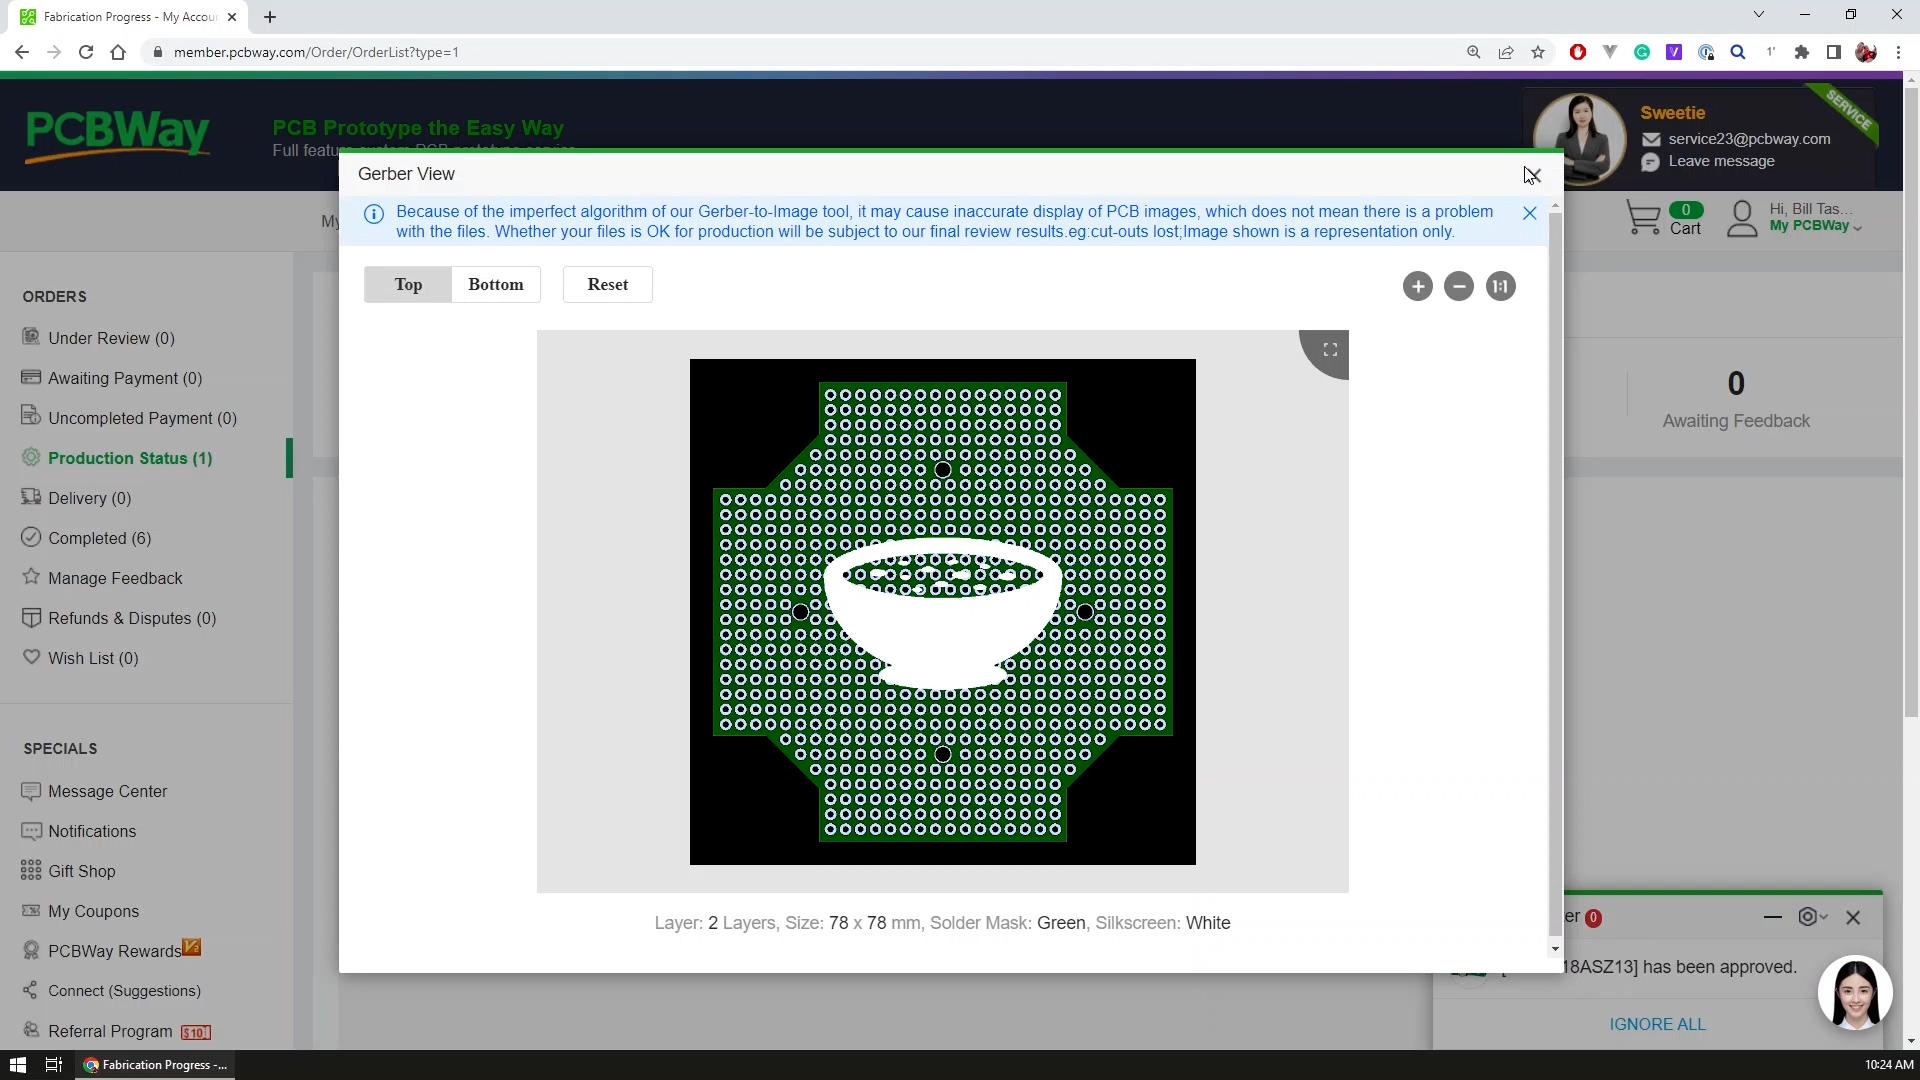Switch to Bottom layer view
This screenshot has height=1080, width=1920.
click(496, 285)
